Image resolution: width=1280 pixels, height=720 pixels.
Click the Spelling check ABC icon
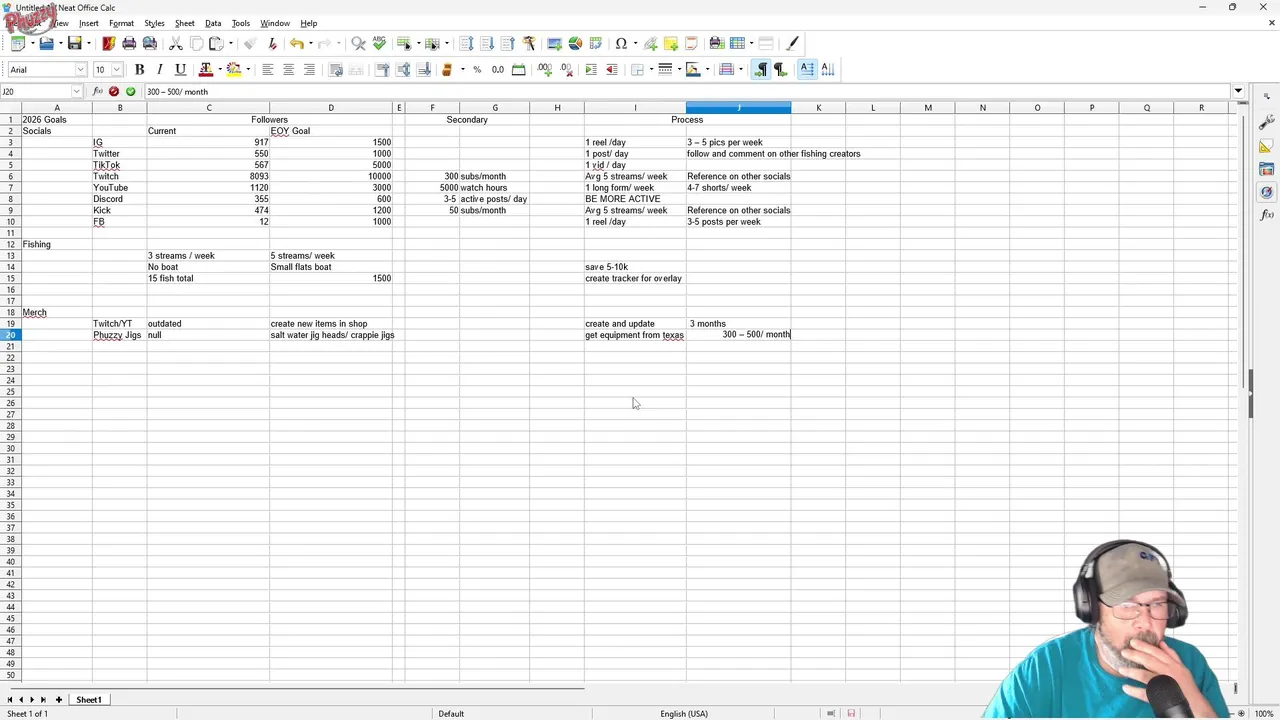point(379,43)
